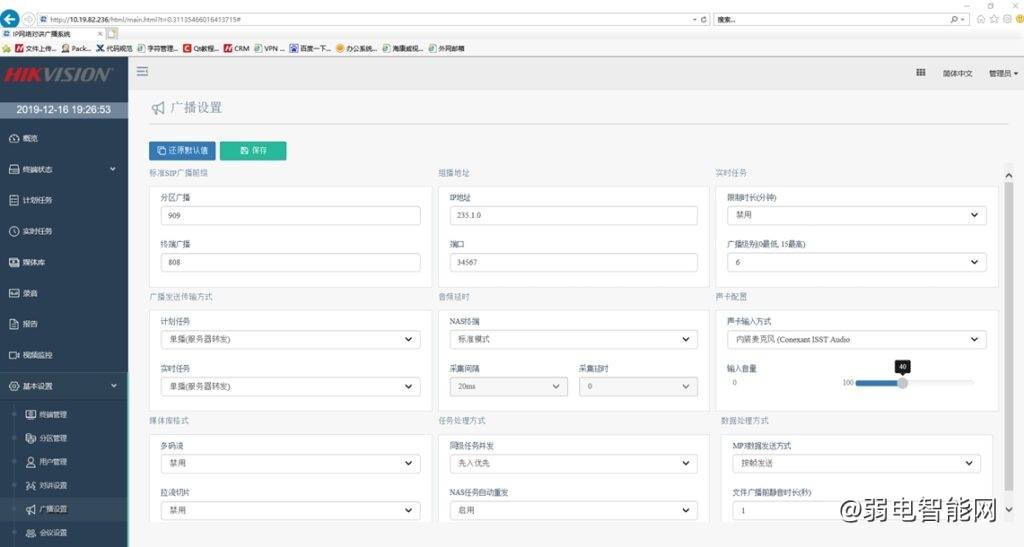Viewport: 1024px width, 547px height.
Task: Open the 计划任务 transmission mode dropdown
Action: pos(291,339)
